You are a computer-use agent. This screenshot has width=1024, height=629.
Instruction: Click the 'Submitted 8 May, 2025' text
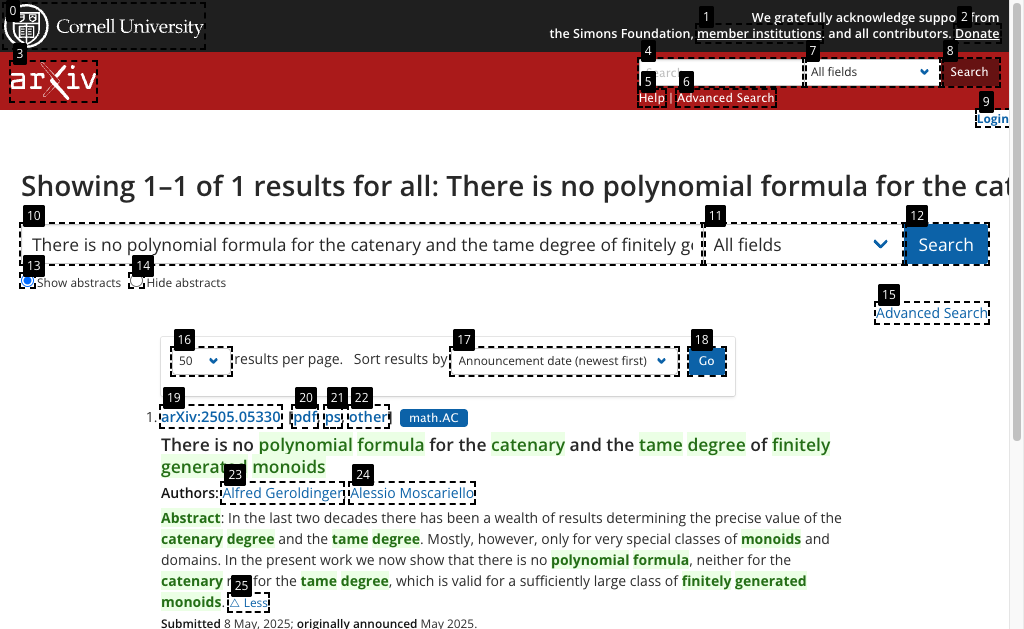click(x=226, y=623)
